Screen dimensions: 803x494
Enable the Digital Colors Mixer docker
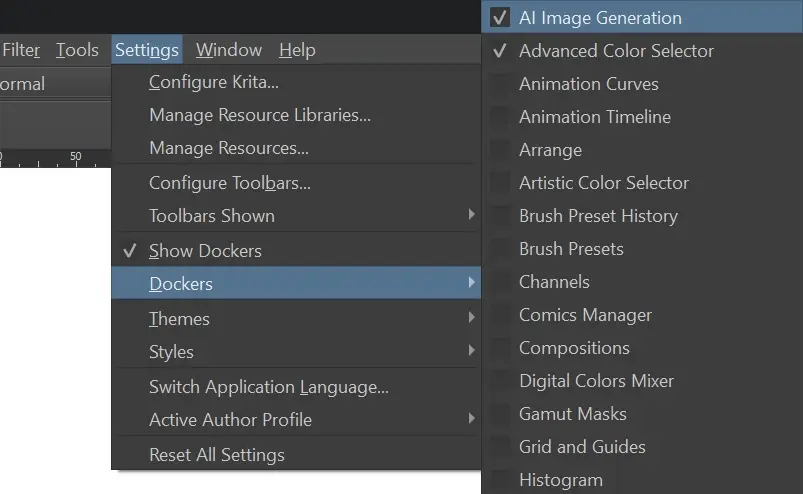tap(642, 381)
